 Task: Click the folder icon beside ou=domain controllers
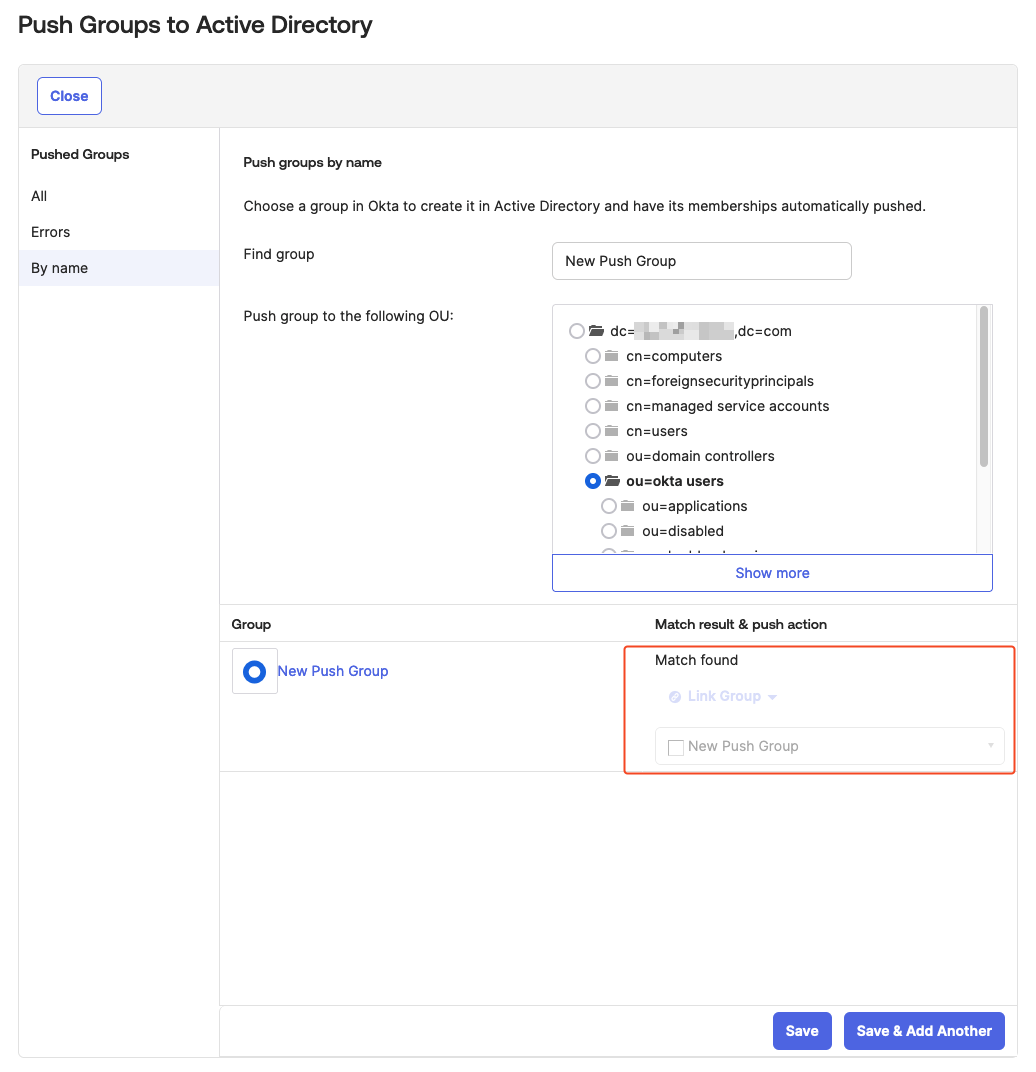(x=612, y=456)
